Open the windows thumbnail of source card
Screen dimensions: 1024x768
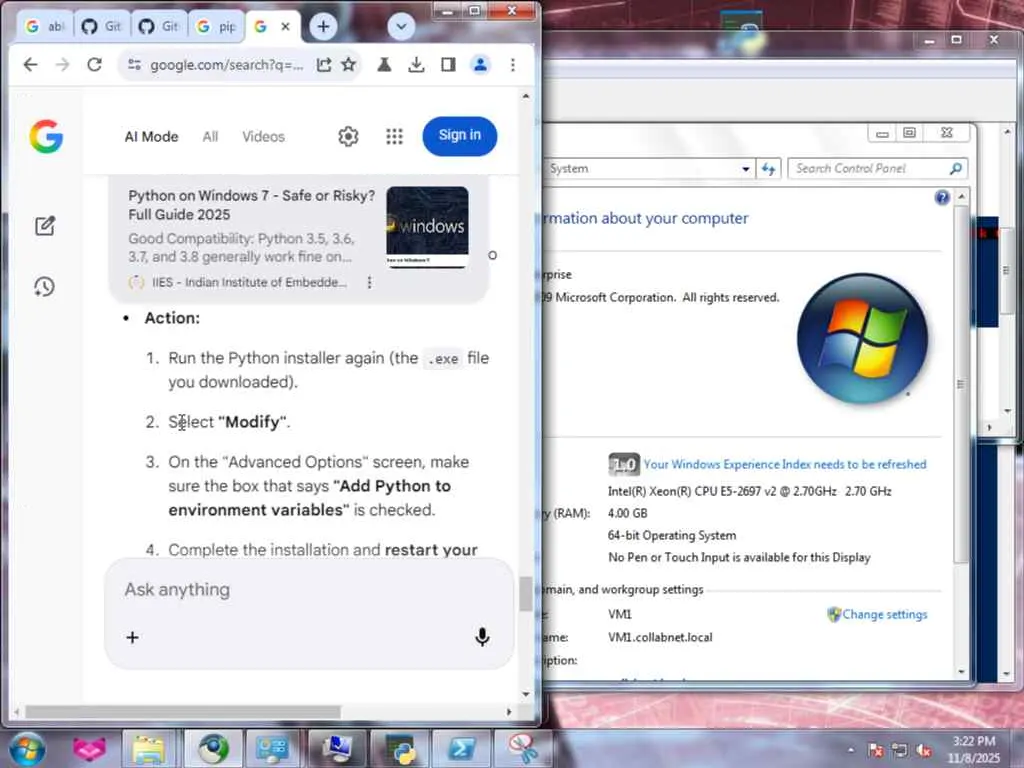point(427,226)
